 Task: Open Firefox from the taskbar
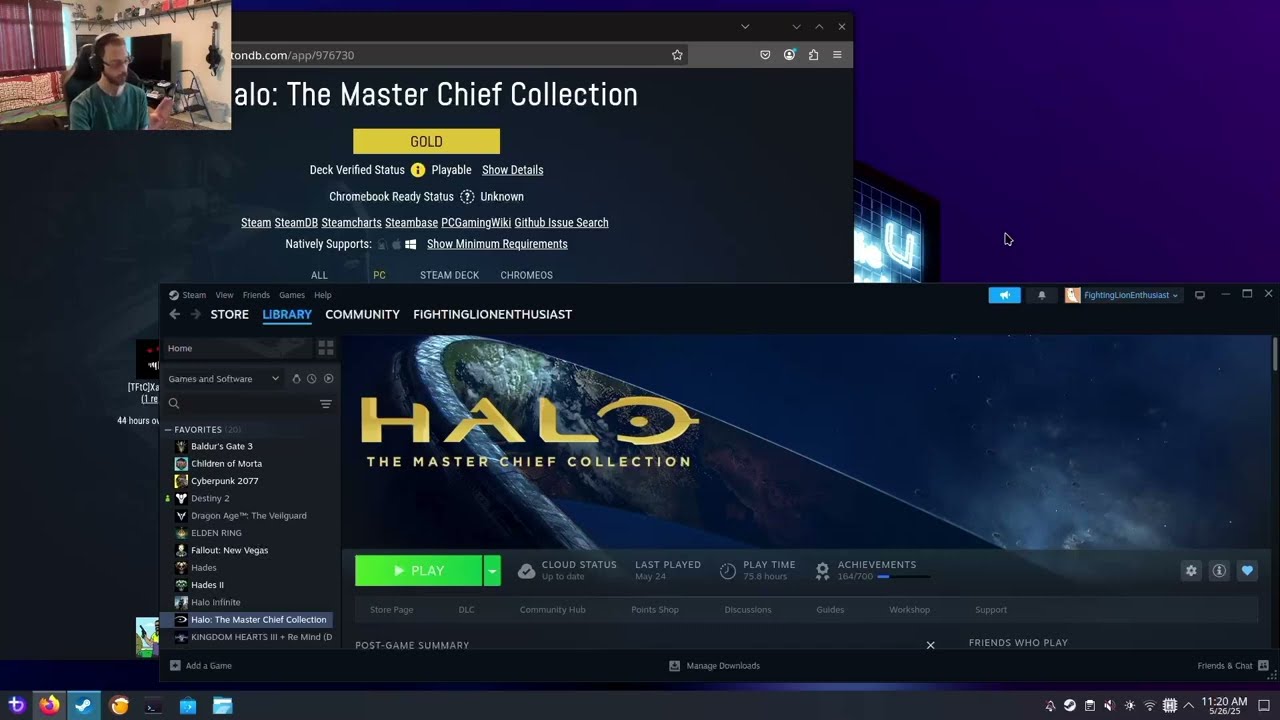point(49,705)
